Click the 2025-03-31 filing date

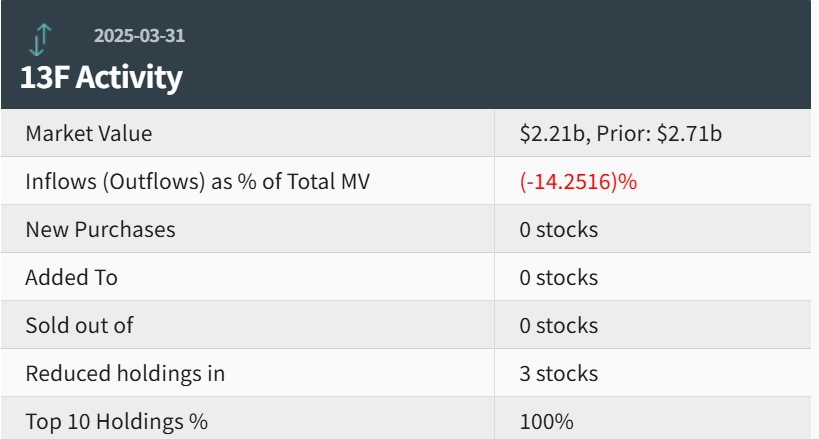tap(139, 36)
